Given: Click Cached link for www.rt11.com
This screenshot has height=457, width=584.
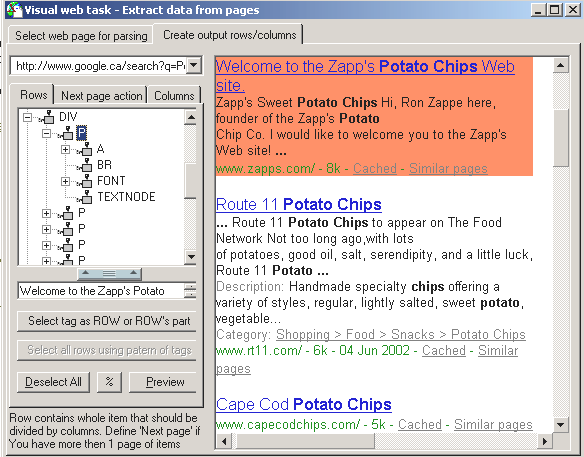Looking at the screenshot, I should click(x=444, y=350).
